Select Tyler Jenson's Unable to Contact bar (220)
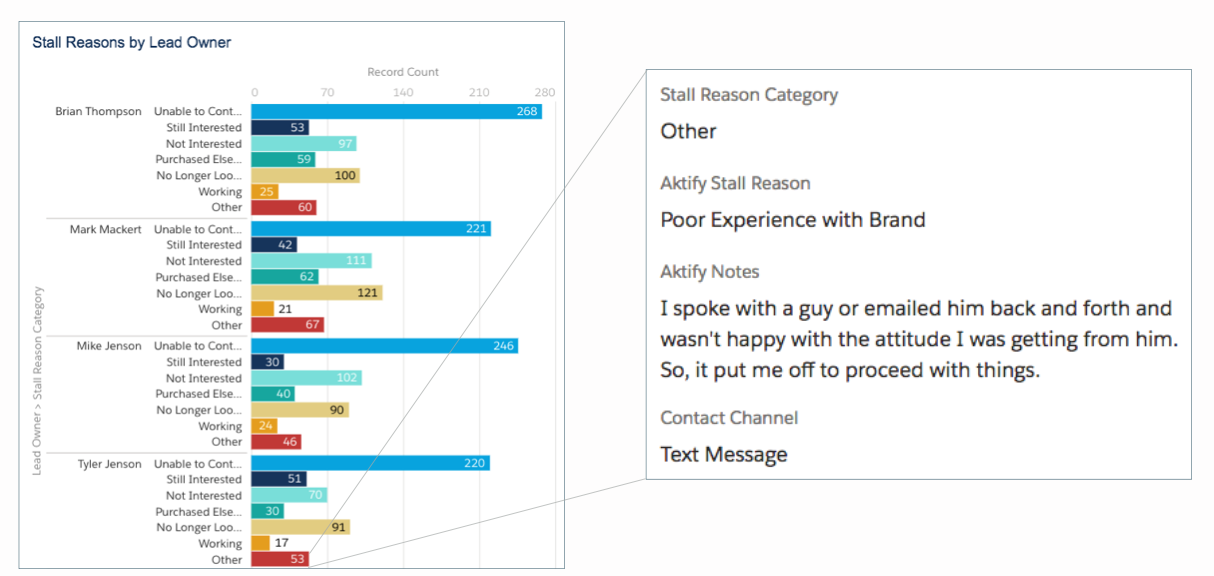Viewport: 1214px width, 576px height. click(370, 463)
